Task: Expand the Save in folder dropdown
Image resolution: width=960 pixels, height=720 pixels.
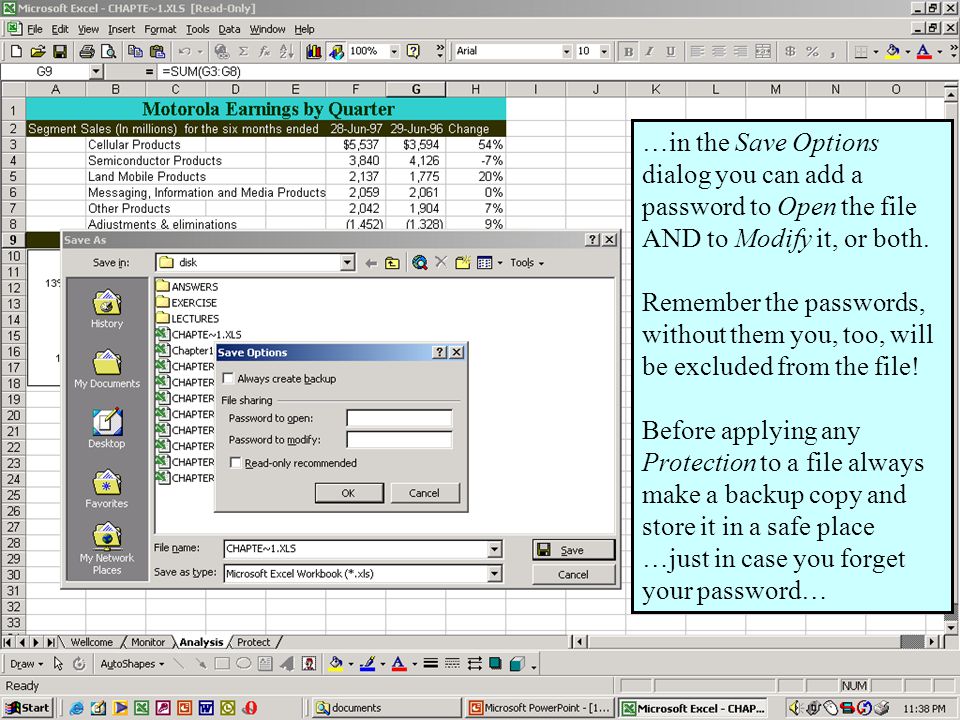Action: pos(347,263)
